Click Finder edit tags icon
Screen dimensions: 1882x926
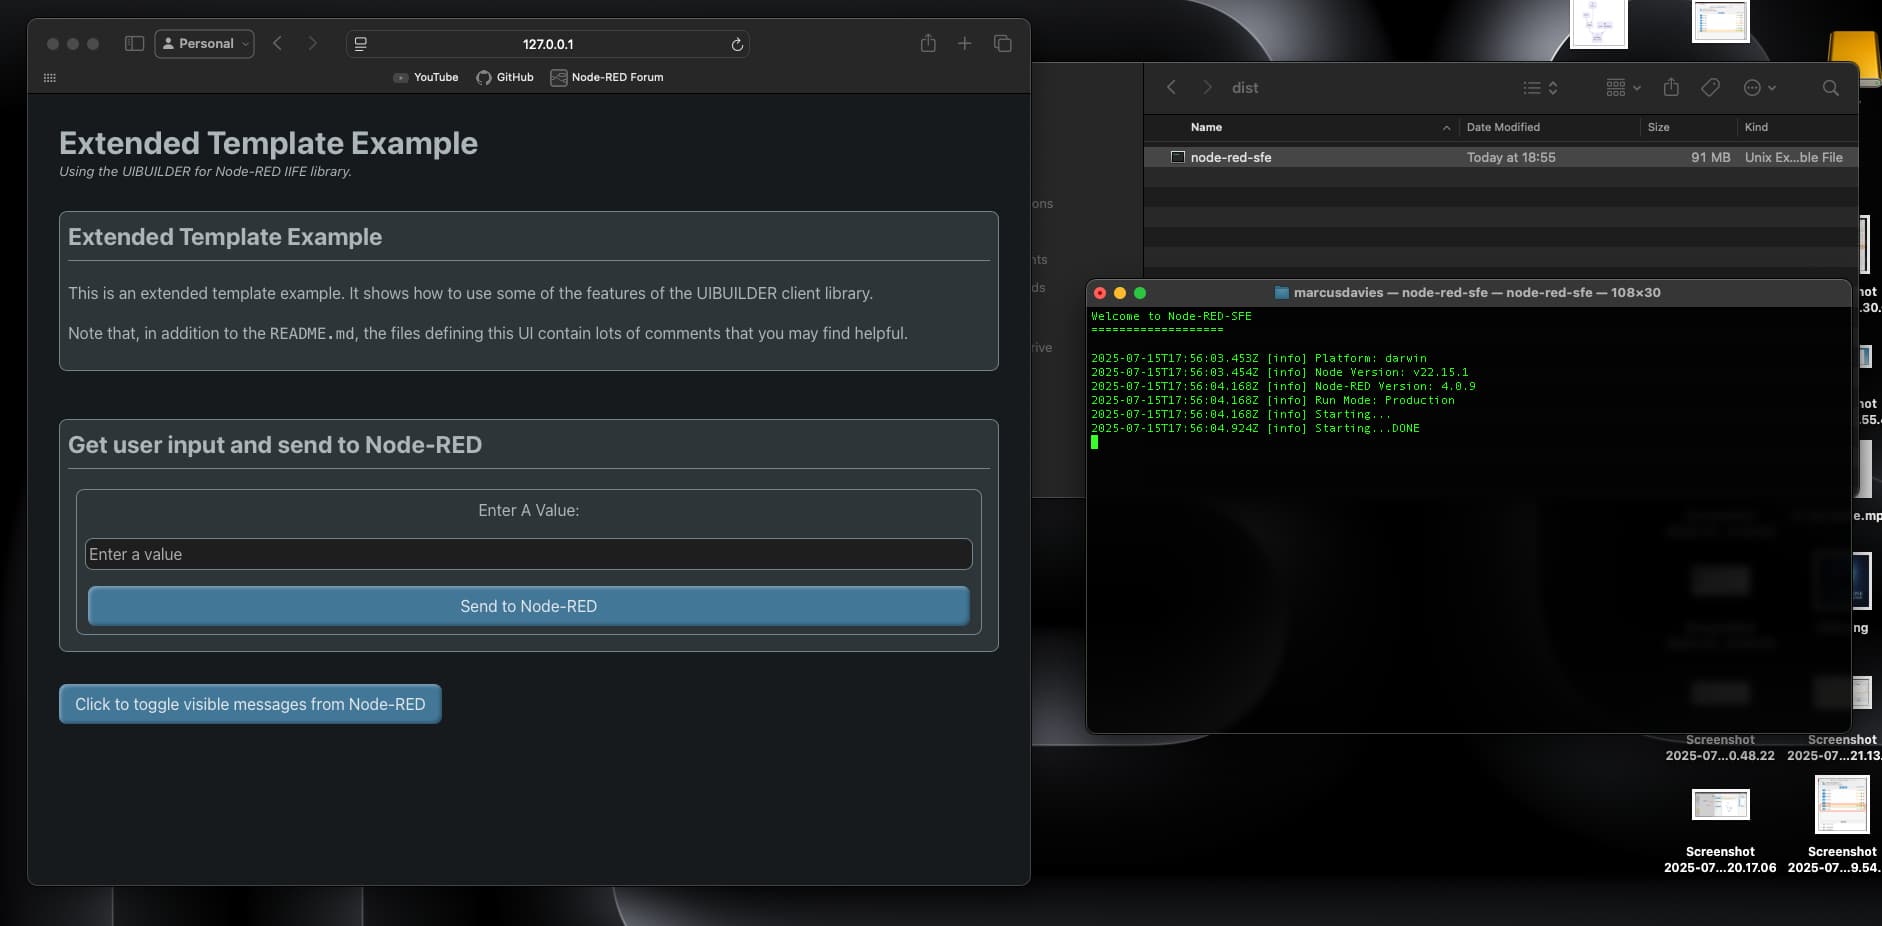[1710, 88]
